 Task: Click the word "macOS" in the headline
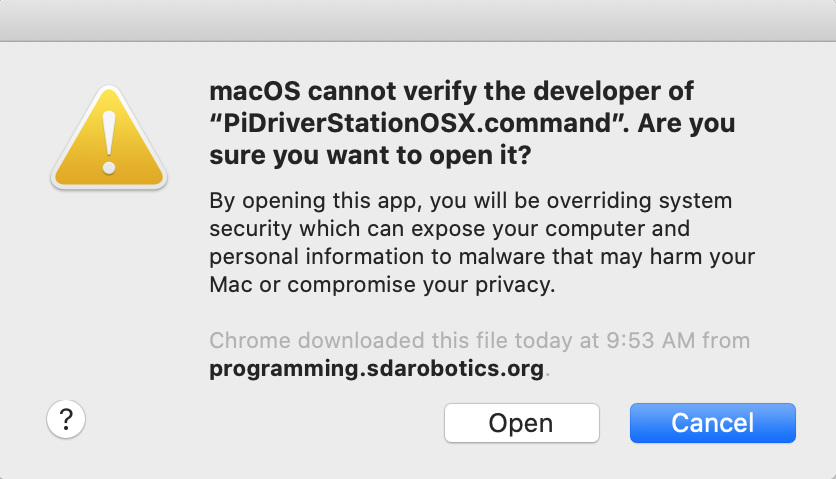[x=255, y=91]
